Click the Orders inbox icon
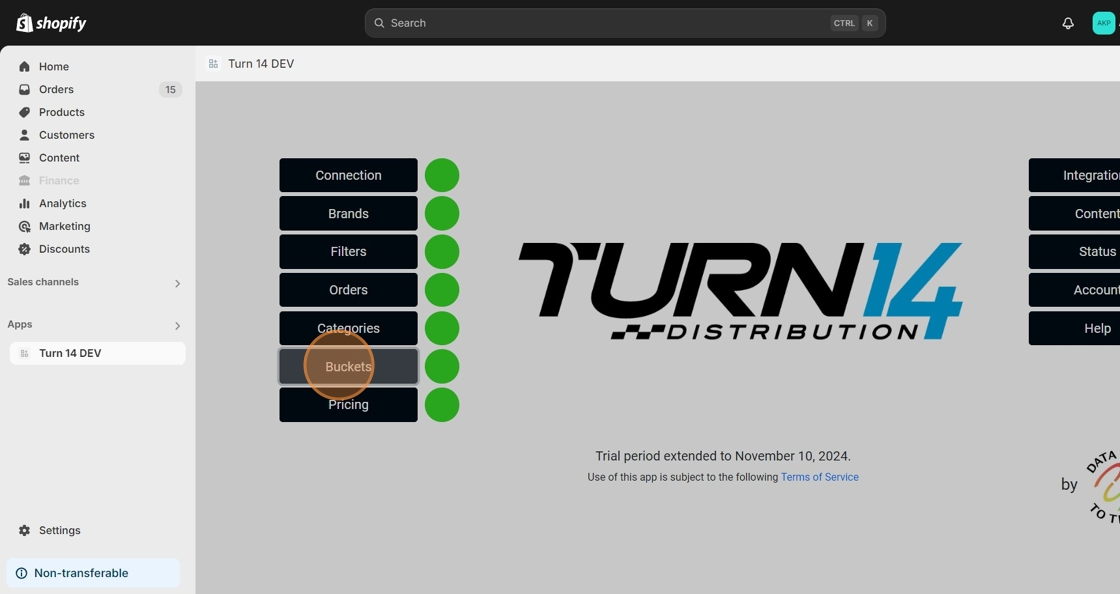 tap(24, 89)
